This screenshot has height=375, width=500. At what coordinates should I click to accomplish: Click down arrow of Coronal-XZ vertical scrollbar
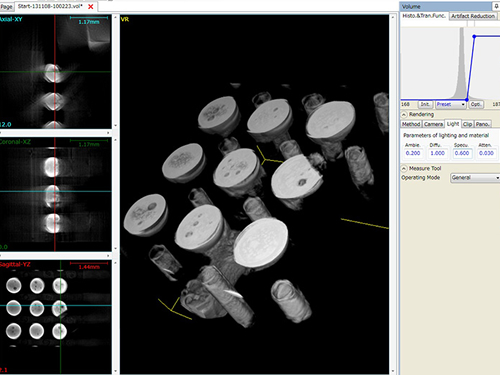click(116, 248)
